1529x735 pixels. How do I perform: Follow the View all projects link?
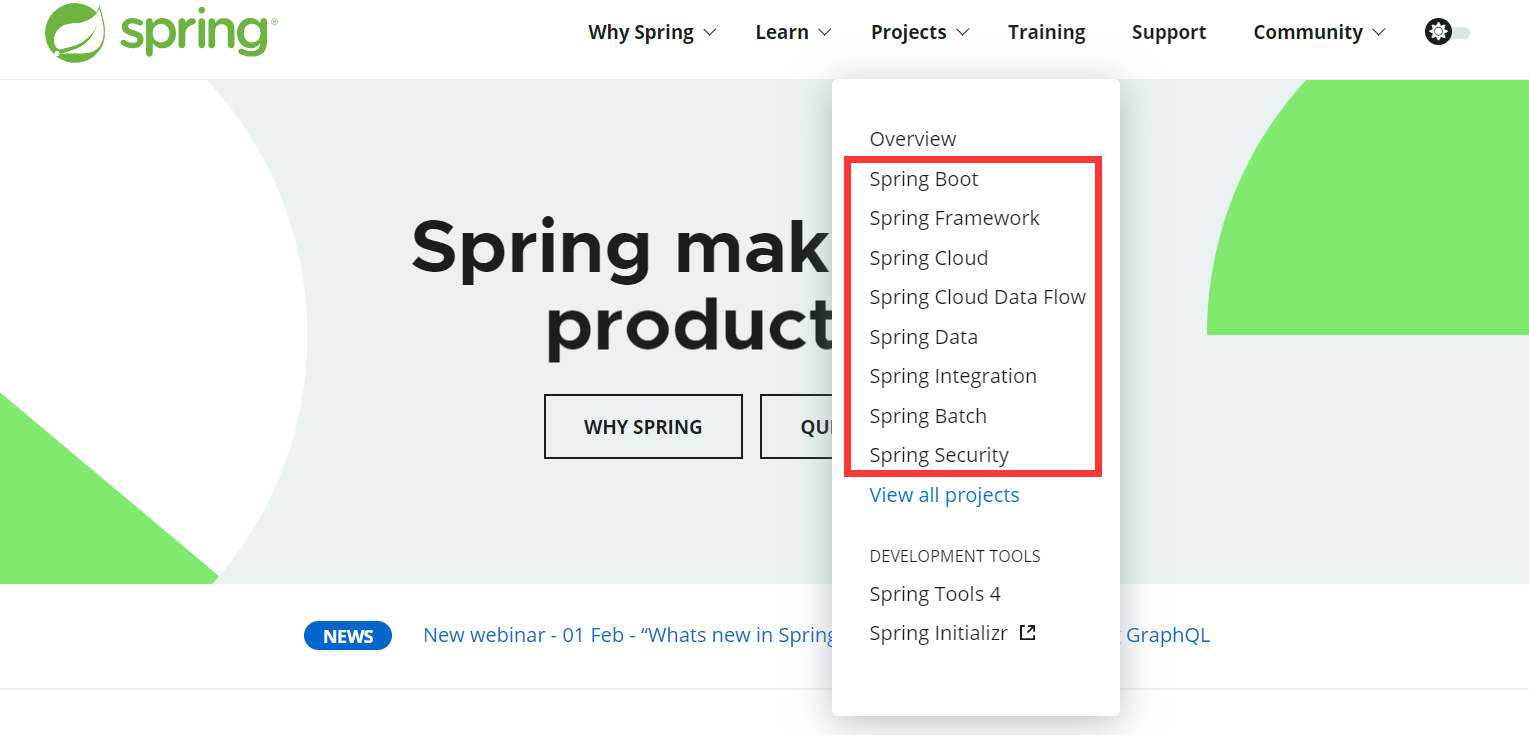tap(945, 495)
